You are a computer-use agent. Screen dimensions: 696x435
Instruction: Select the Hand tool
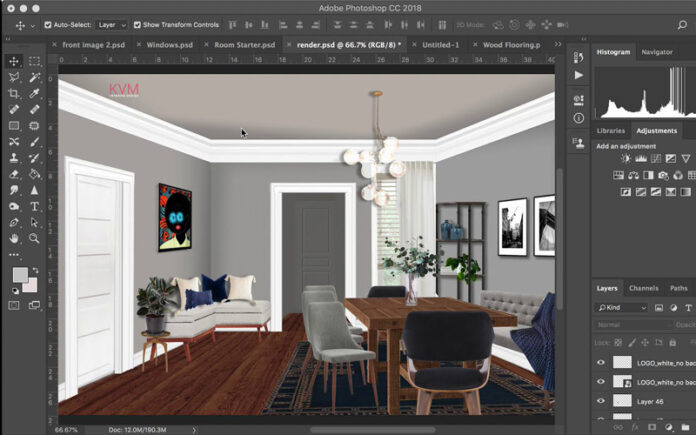click(14, 238)
